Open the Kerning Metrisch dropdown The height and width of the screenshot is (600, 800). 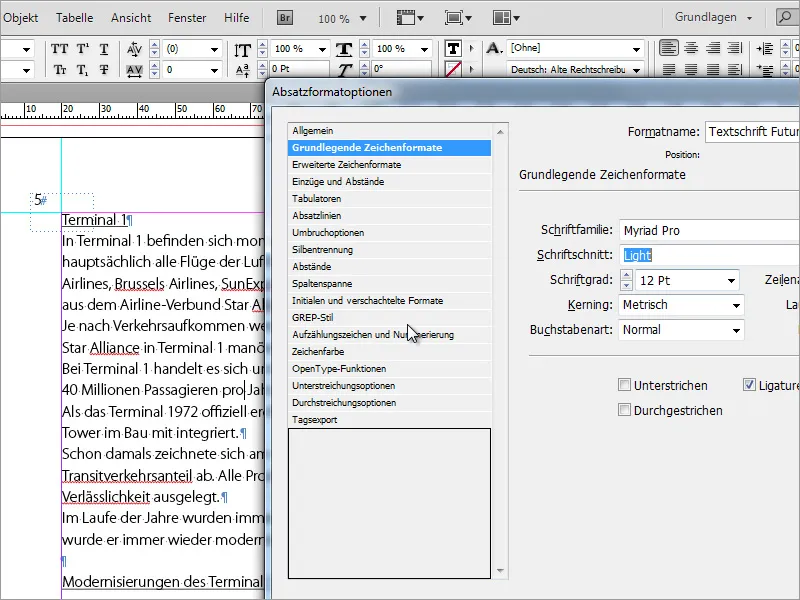click(736, 305)
